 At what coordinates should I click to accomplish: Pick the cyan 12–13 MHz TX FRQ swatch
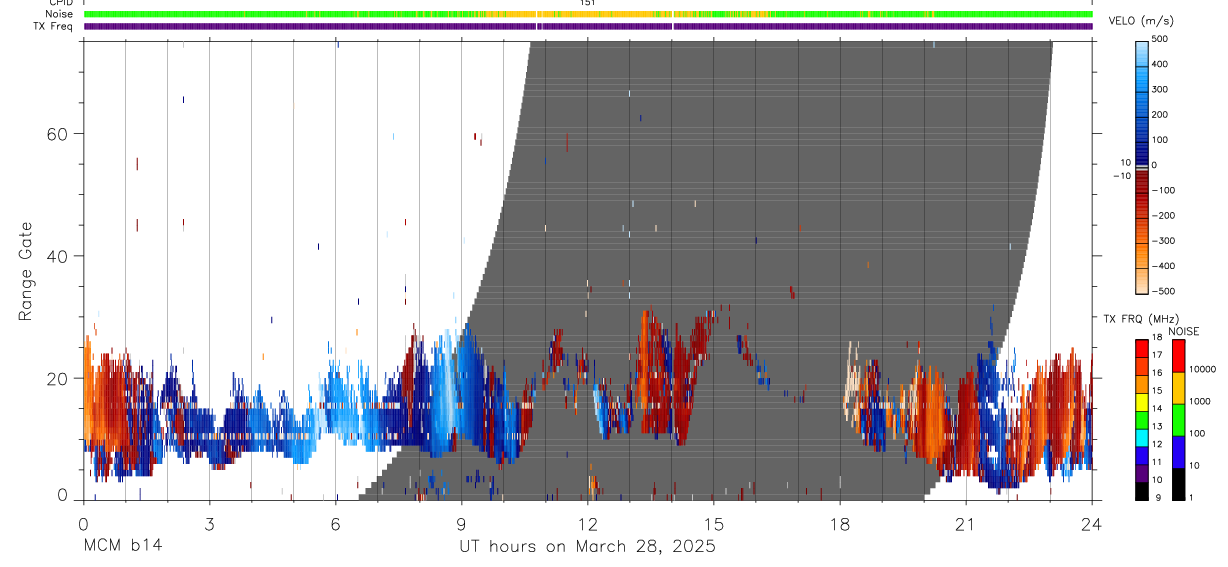click(1142, 437)
